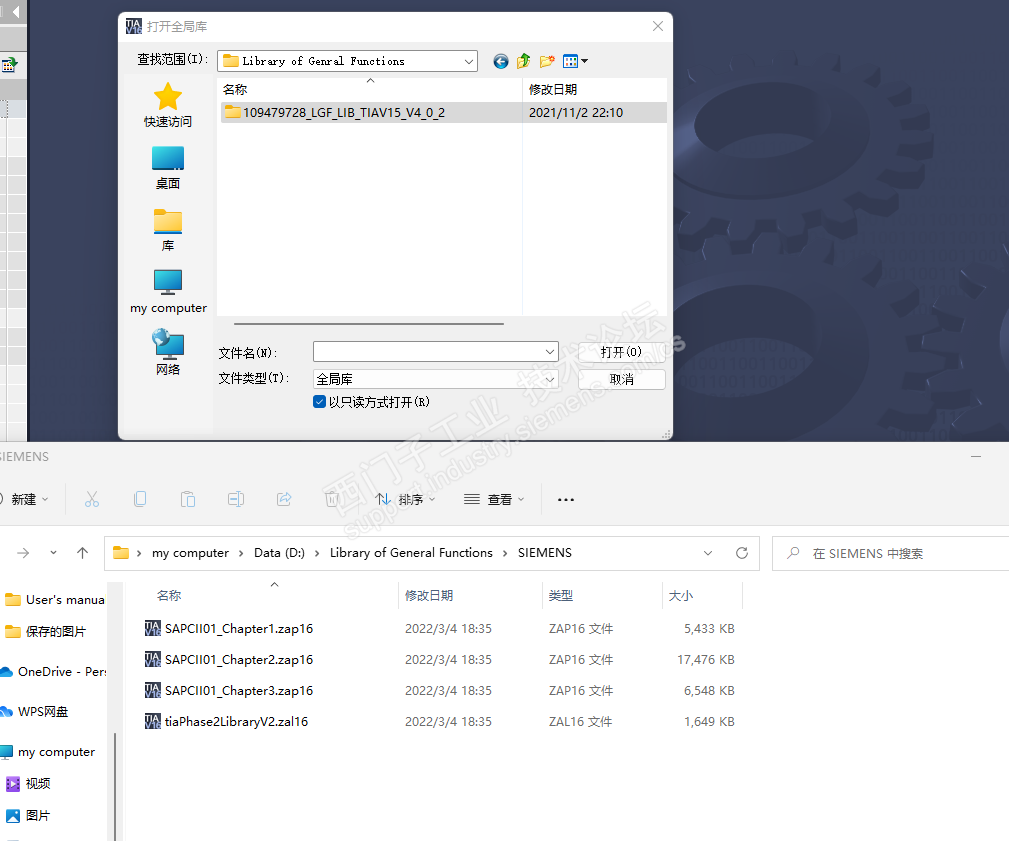The image size is (1009, 841).
Task: Sort Explorer files by Type (类型) column
Action: pyautogui.click(x=602, y=596)
